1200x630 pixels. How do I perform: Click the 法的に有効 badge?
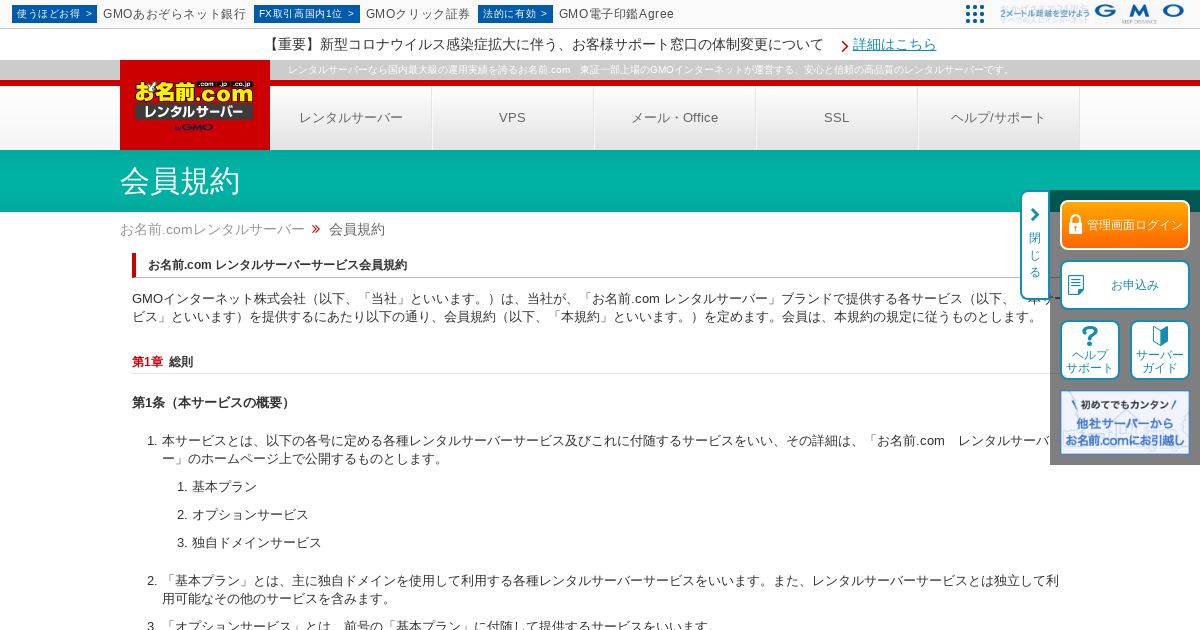[515, 14]
